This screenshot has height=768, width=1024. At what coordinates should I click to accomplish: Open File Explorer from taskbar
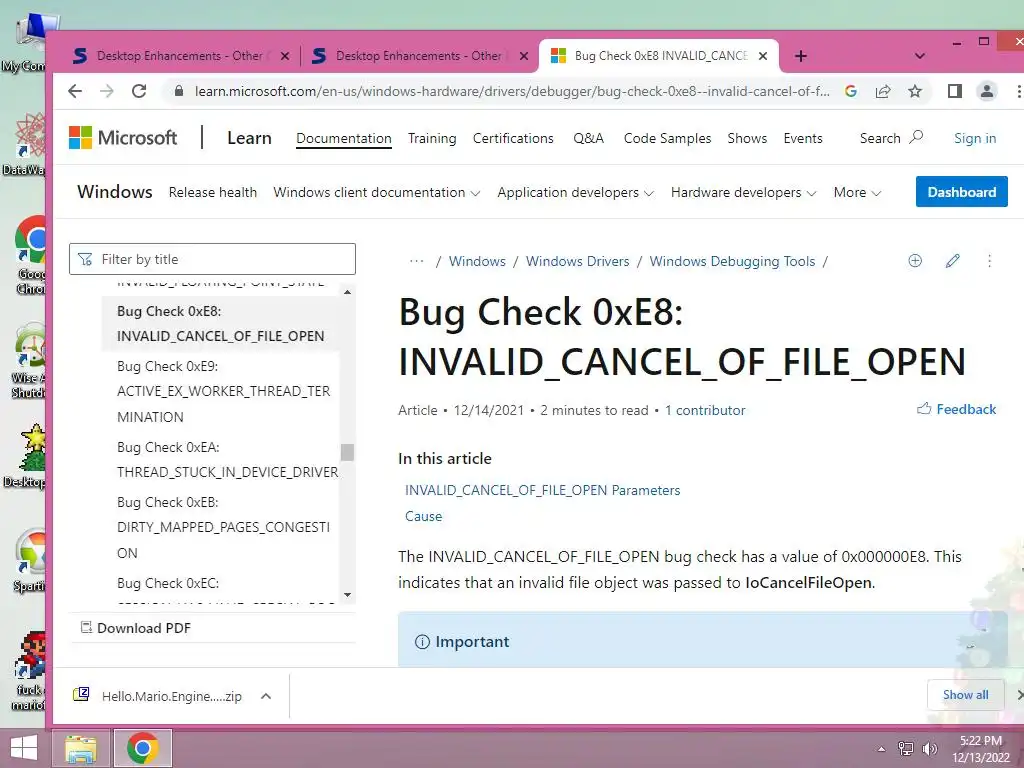(80, 748)
